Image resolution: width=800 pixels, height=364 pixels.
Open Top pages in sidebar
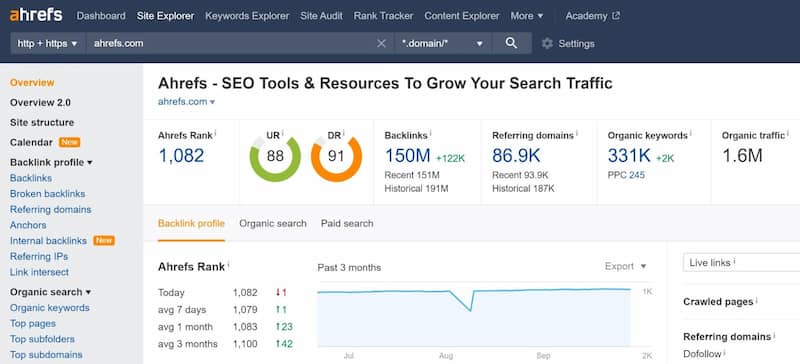point(33,324)
